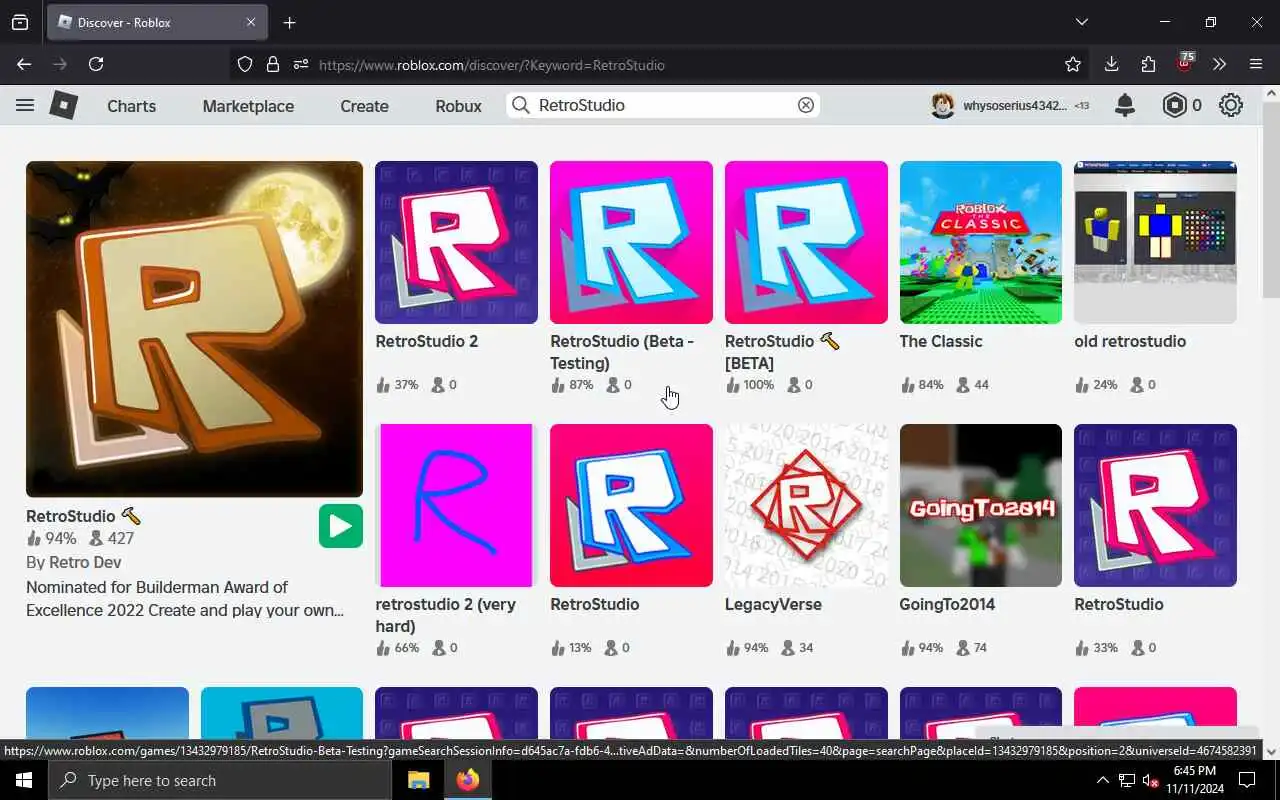Open the Roblox settings gear

[1231, 105]
